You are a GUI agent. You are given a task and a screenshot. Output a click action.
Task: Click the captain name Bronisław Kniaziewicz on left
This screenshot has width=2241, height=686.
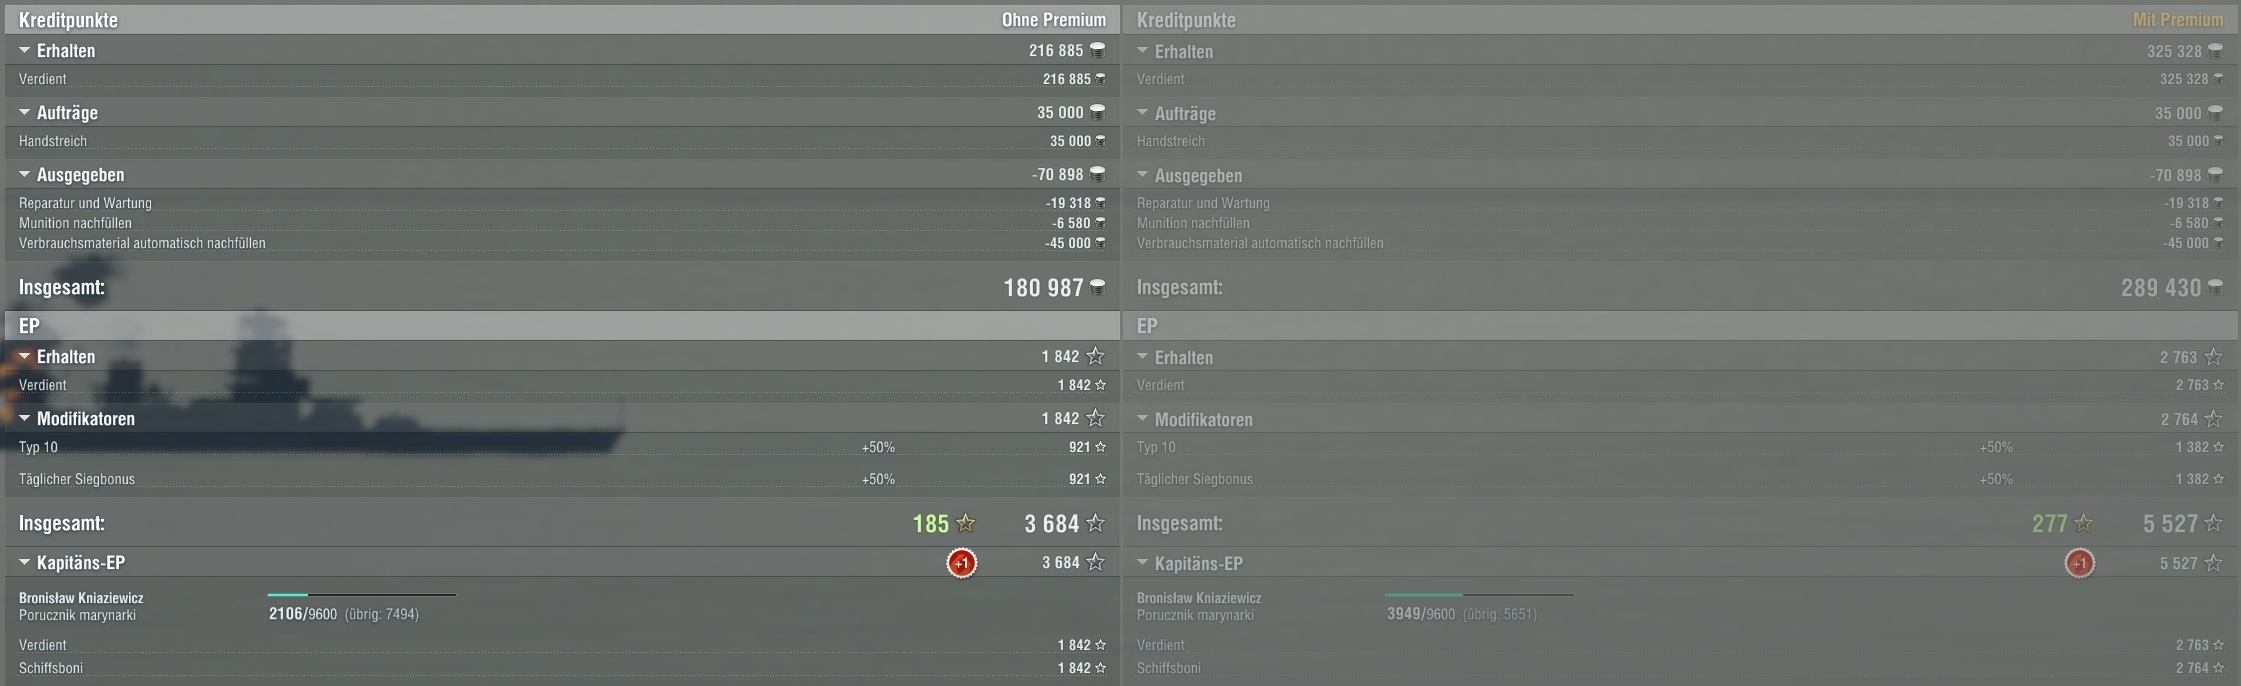(x=81, y=598)
